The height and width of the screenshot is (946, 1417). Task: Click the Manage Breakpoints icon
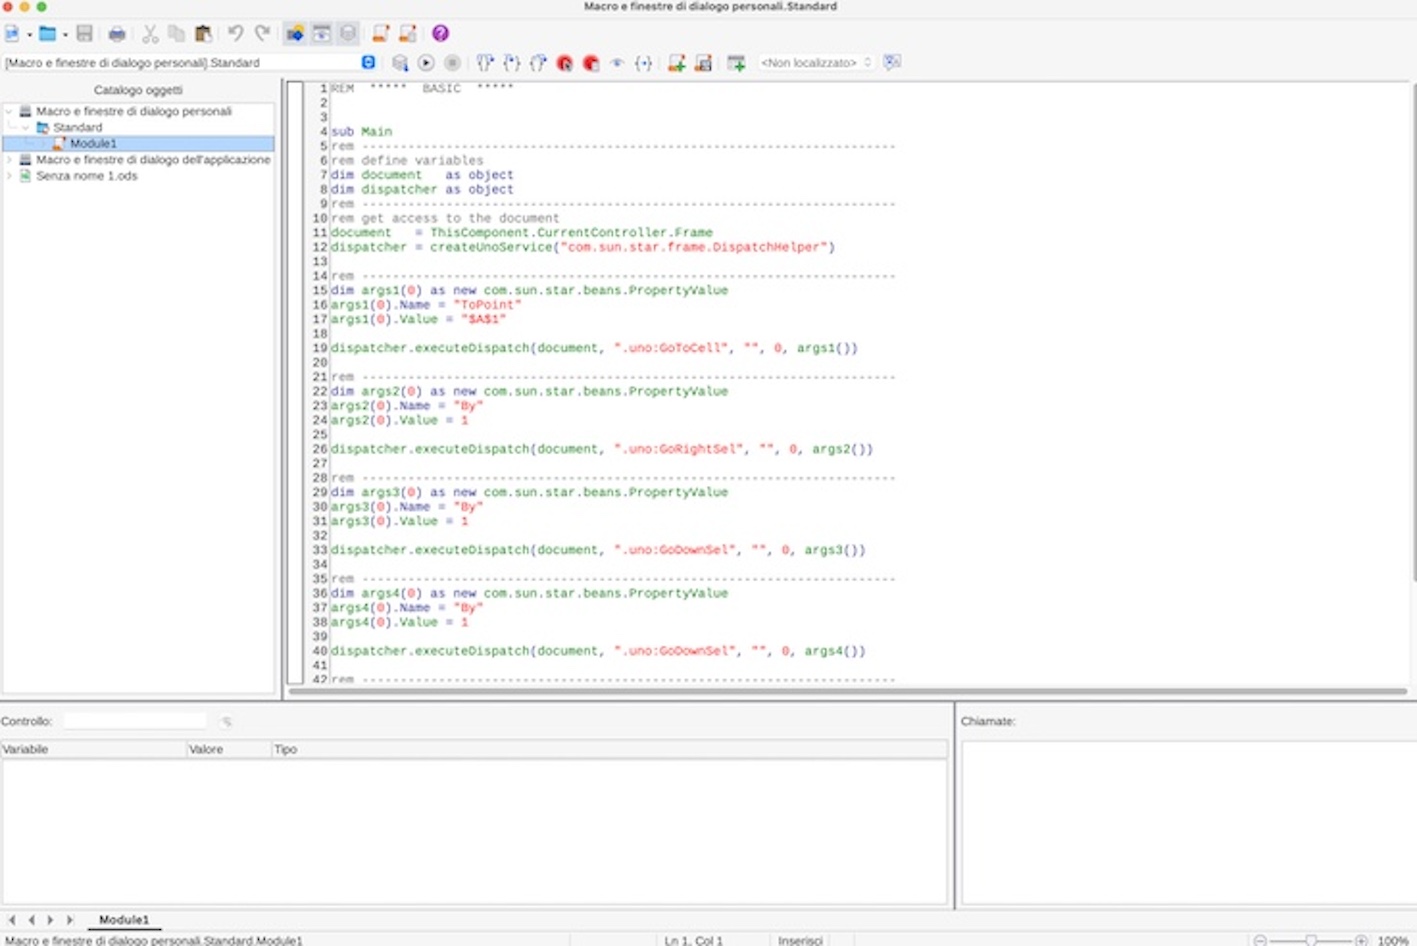tap(591, 63)
